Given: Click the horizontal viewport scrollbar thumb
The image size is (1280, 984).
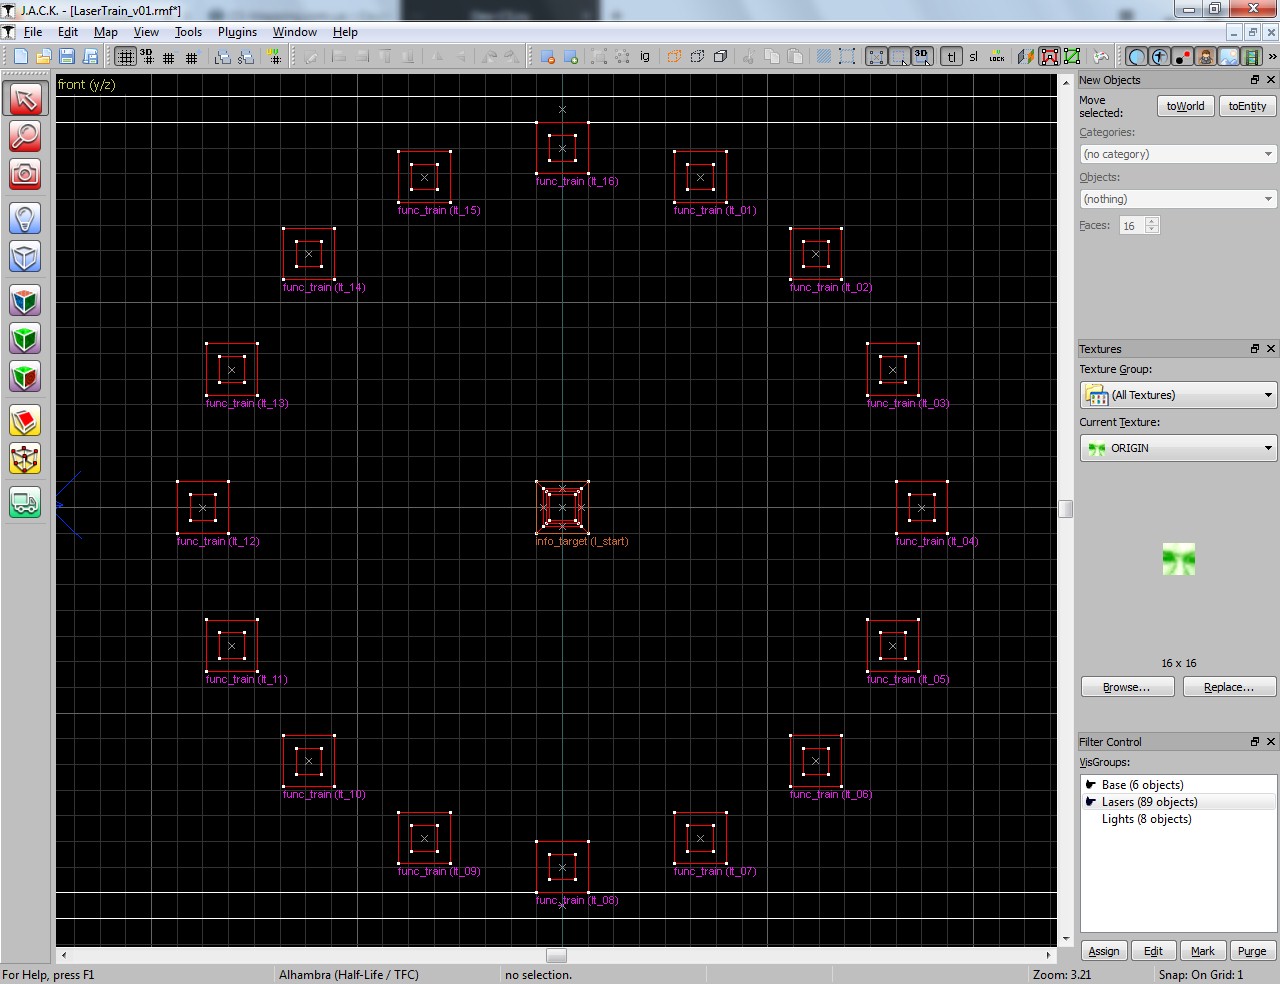Looking at the screenshot, I should (556, 955).
